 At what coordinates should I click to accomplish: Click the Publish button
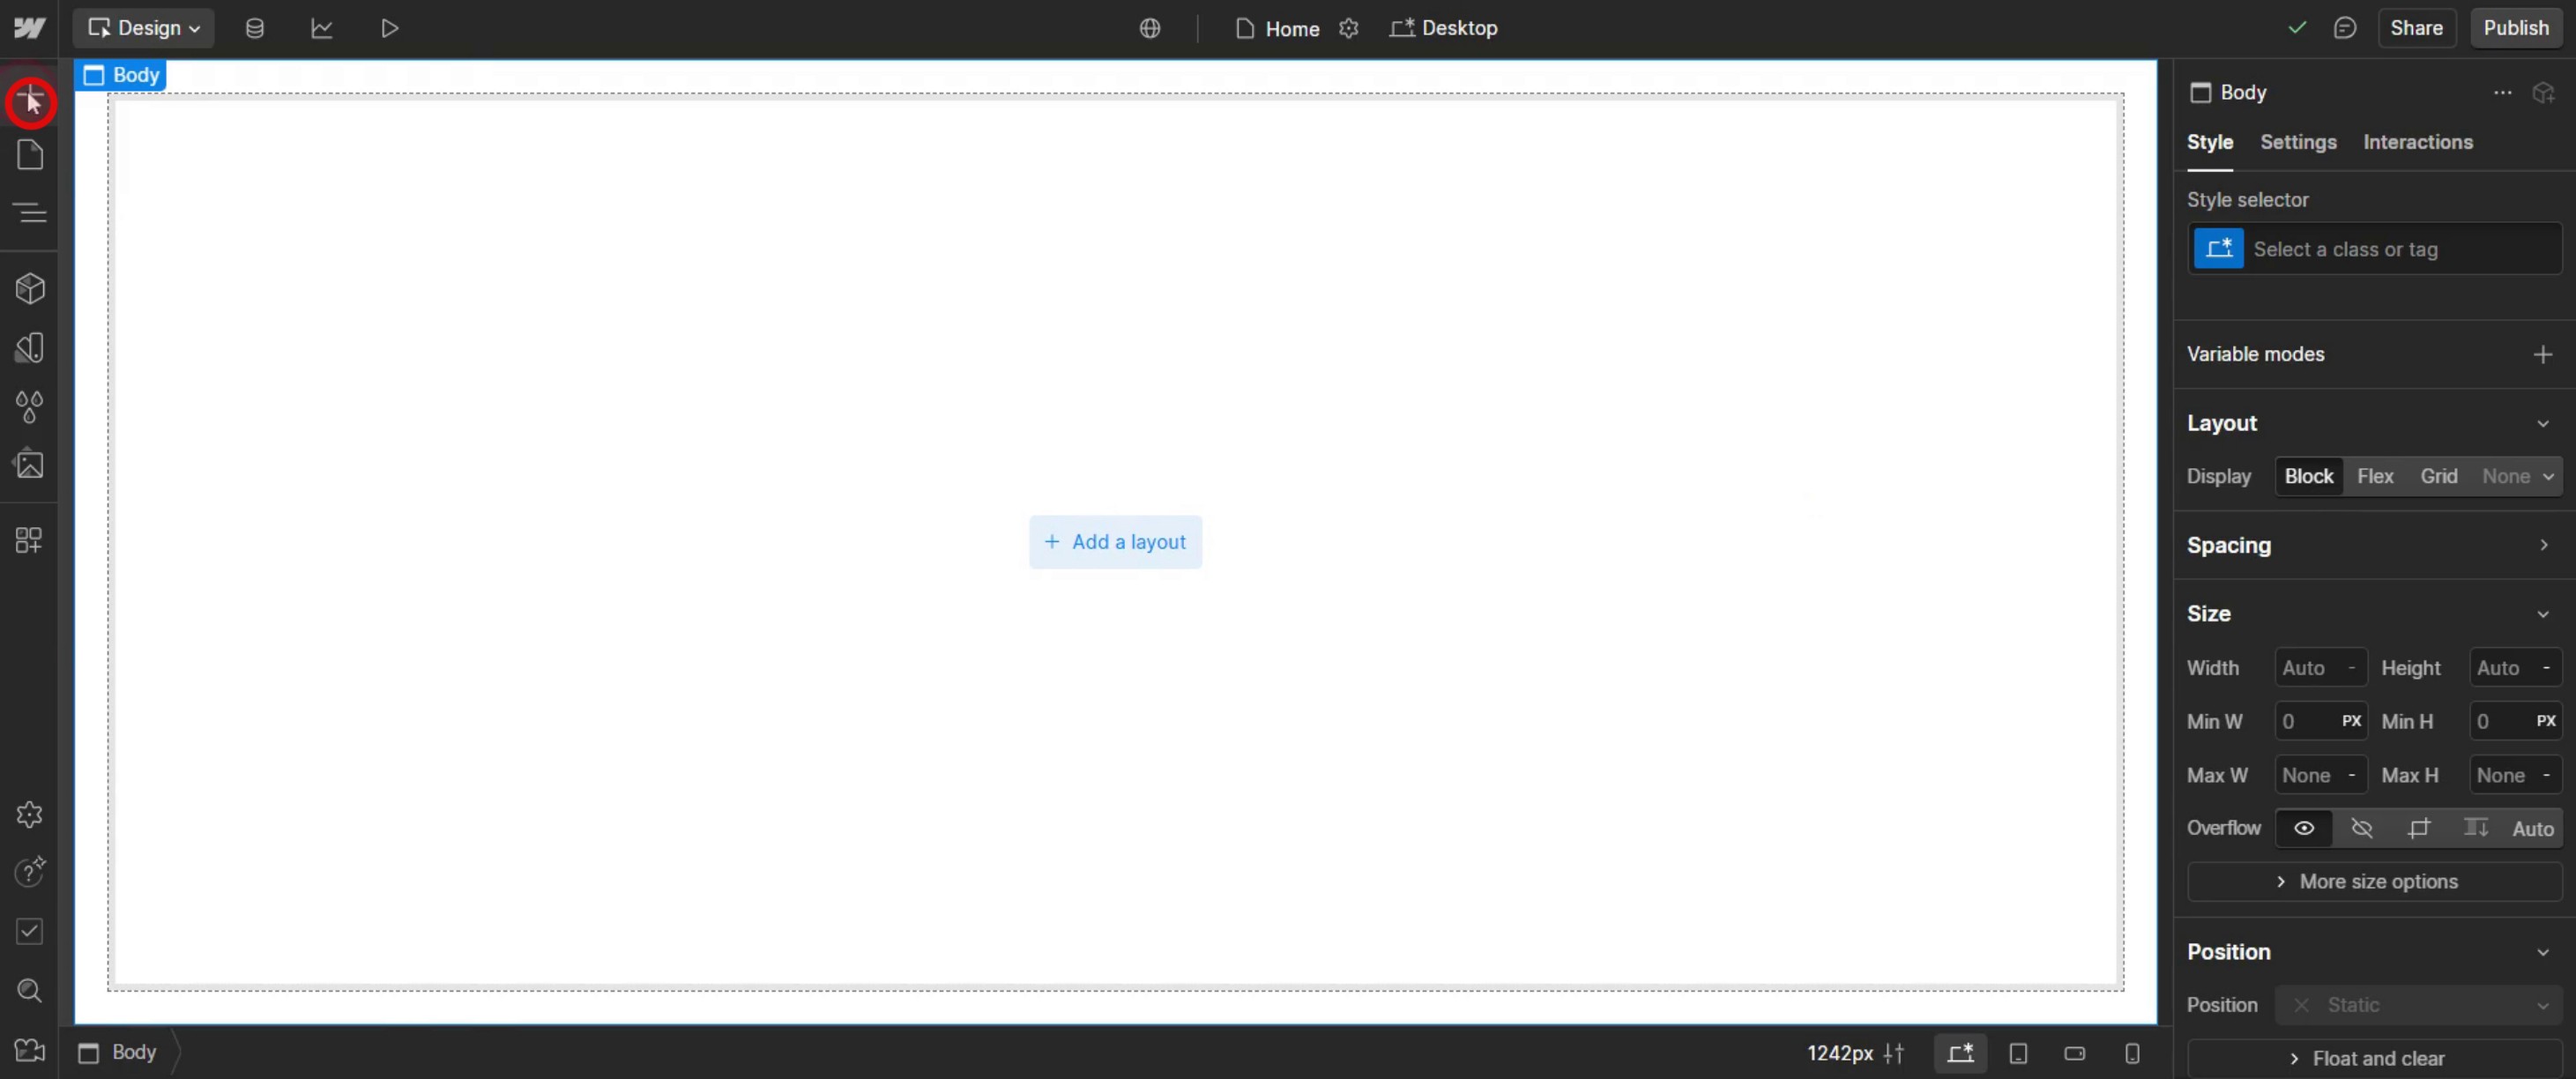tap(2516, 28)
